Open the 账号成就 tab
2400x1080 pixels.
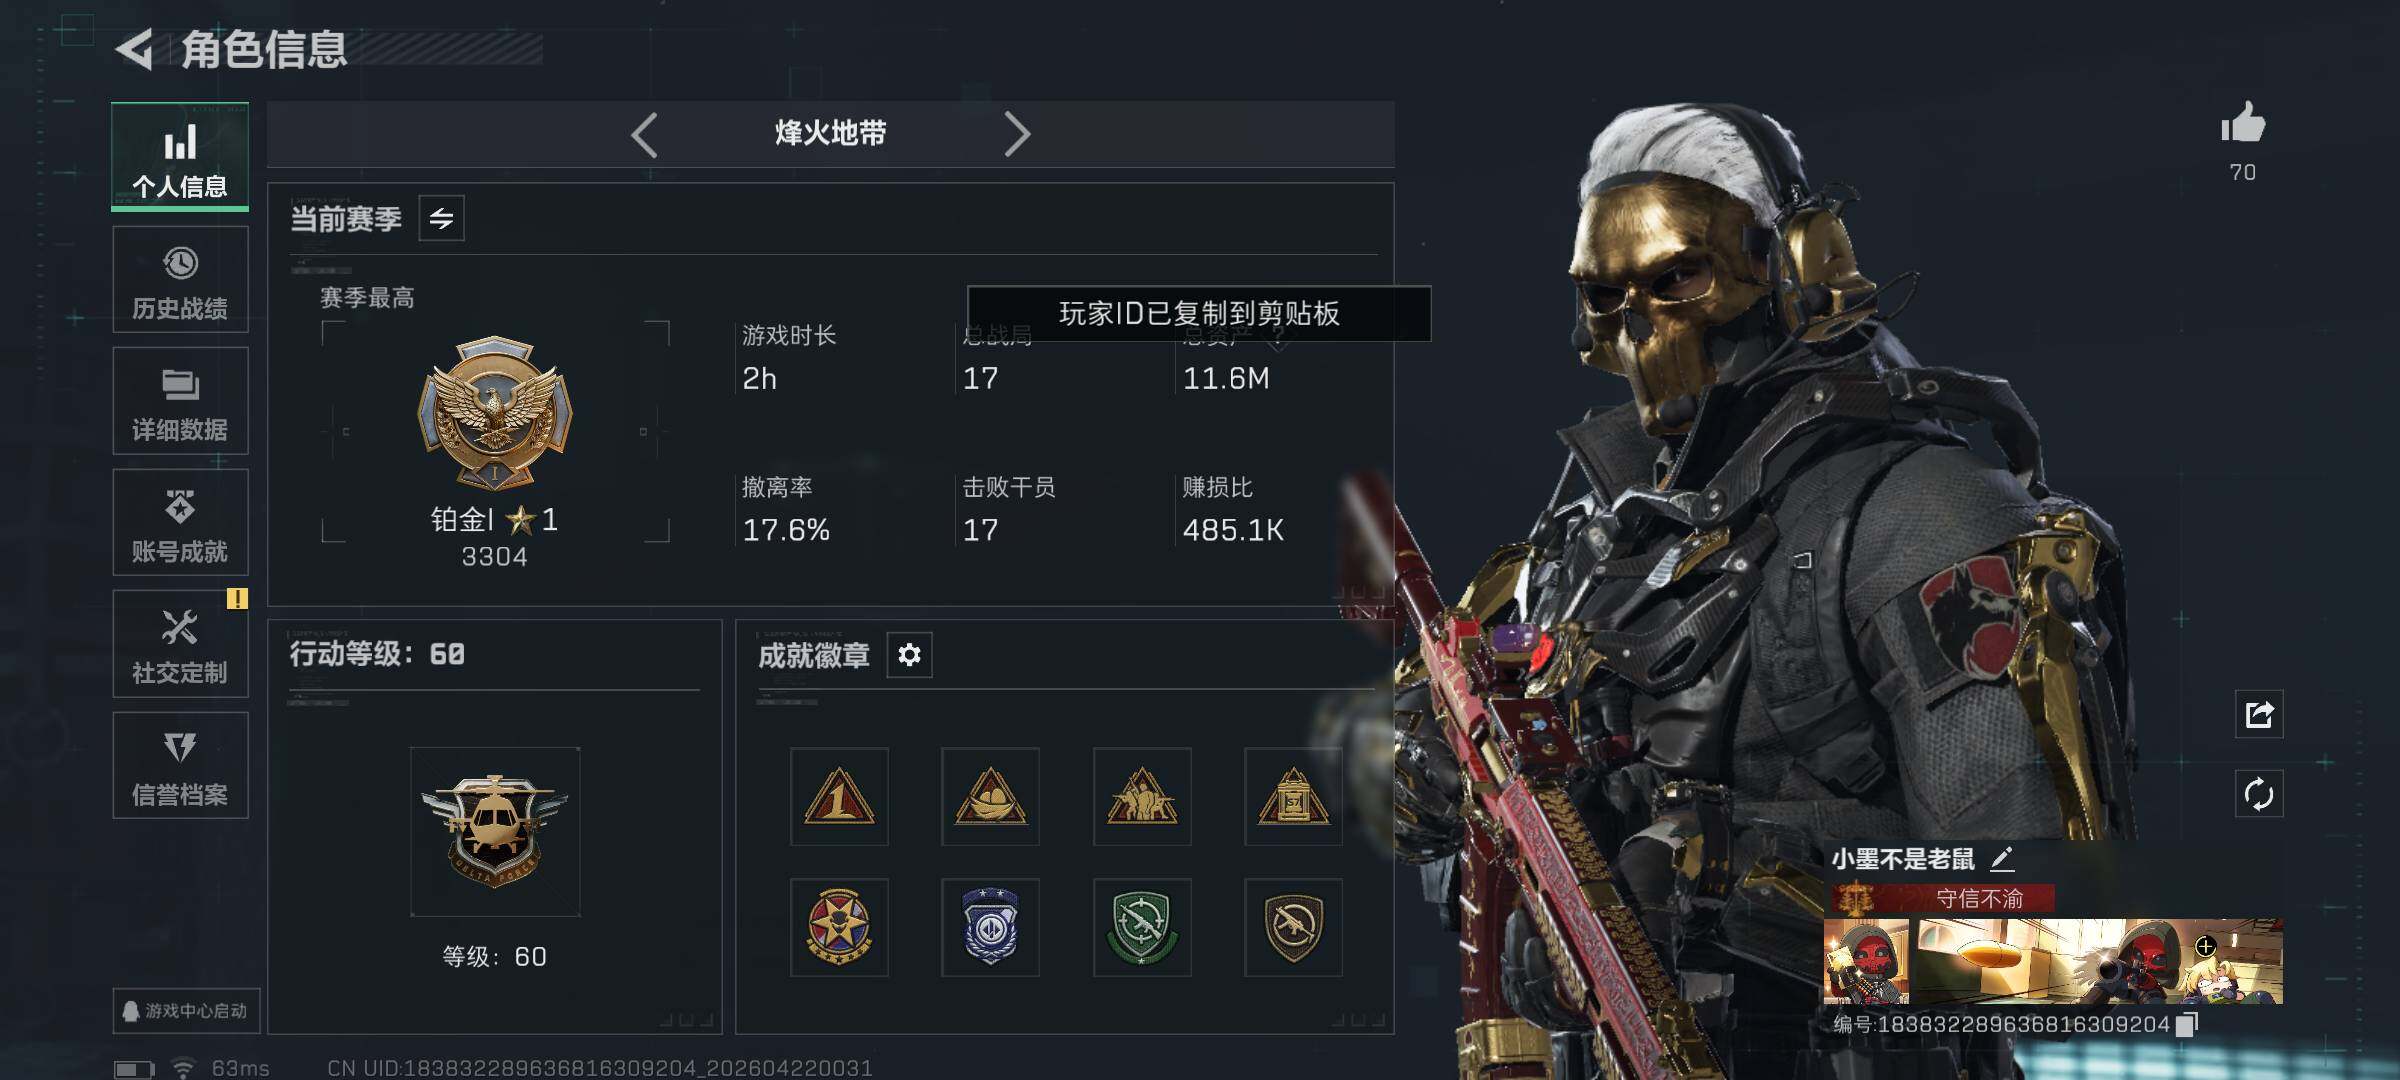180,523
